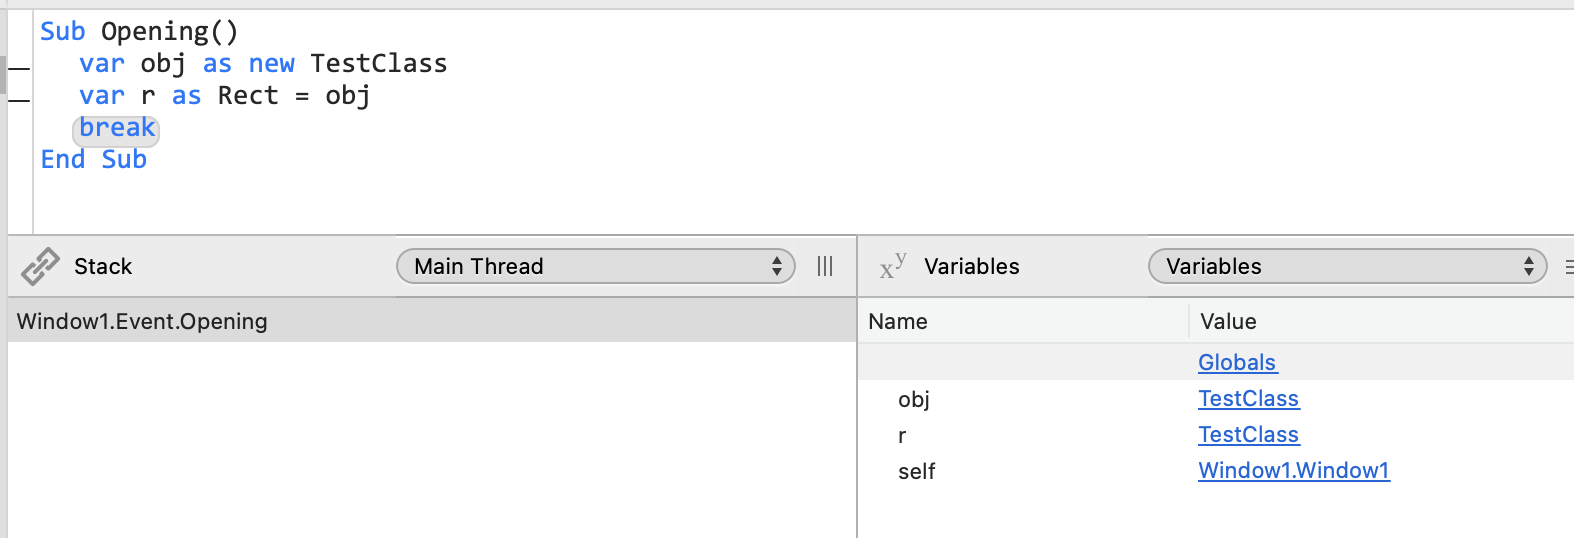Open the Globals link
The width and height of the screenshot is (1574, 538).
(x=1237, y=362)
